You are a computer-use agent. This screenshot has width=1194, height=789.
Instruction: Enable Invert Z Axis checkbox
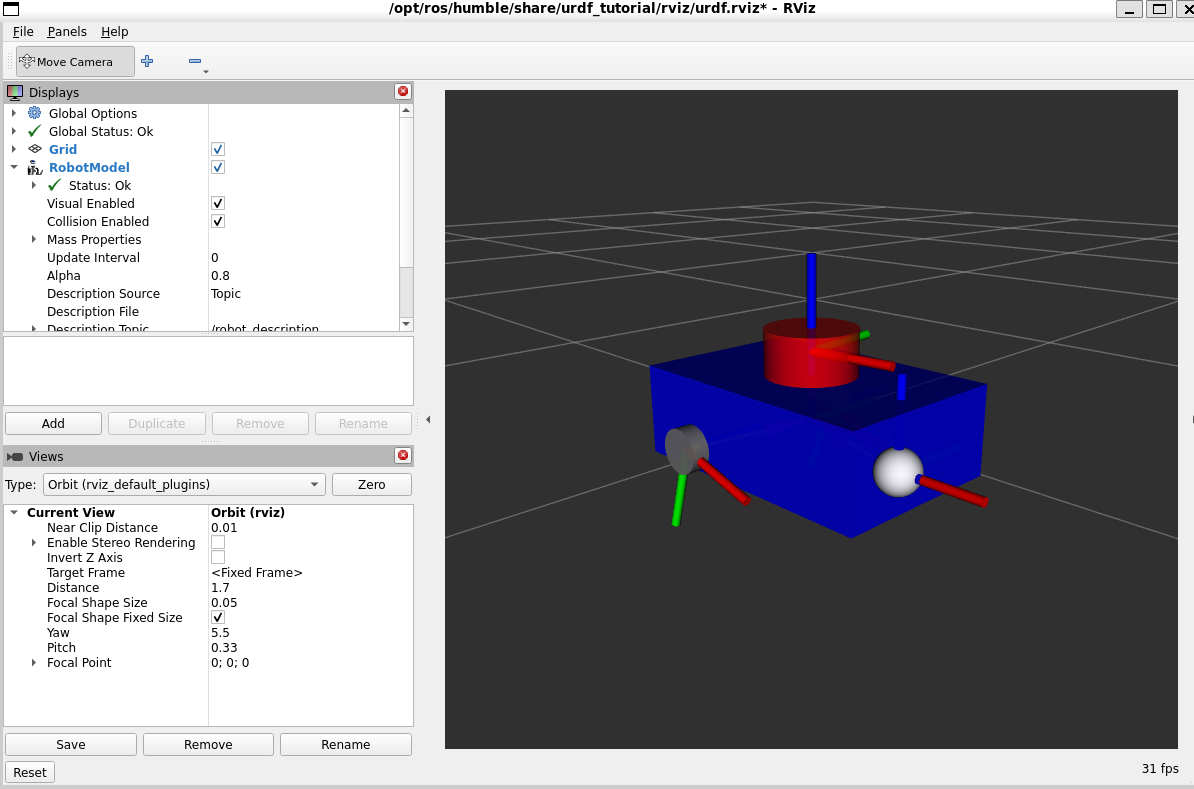click(x=218, y=558)
